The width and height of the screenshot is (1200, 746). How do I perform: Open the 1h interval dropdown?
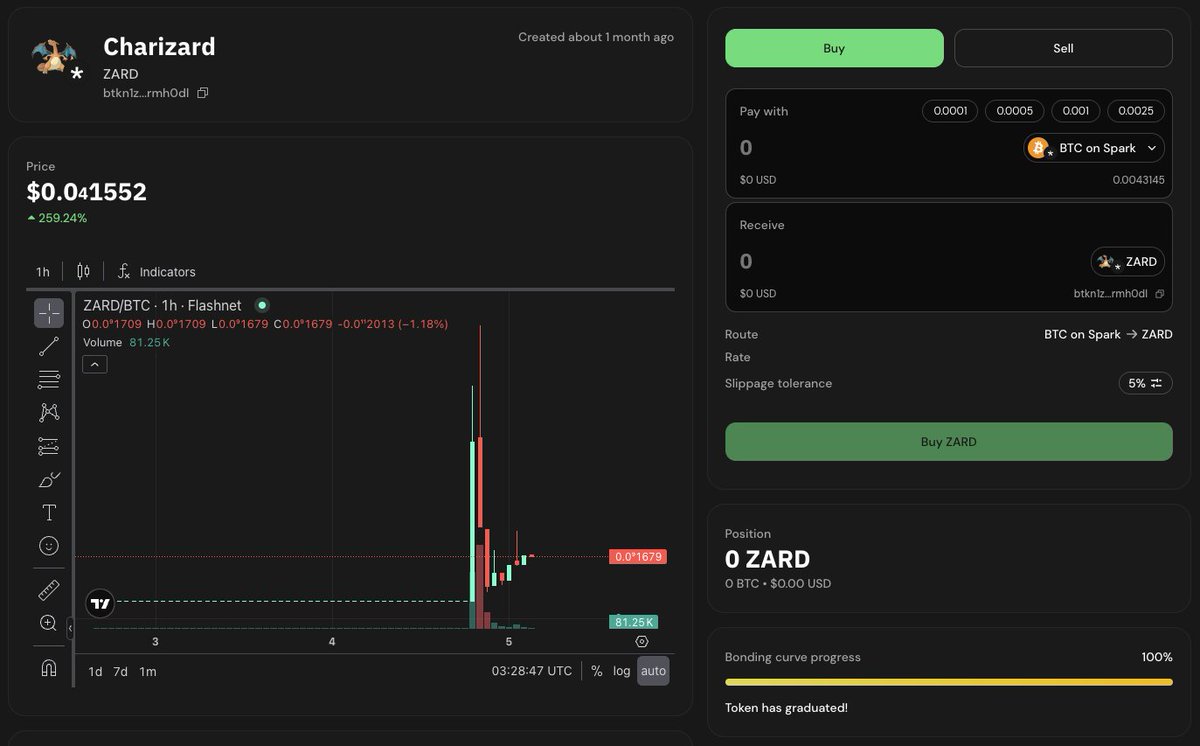[x=43, y=271]
